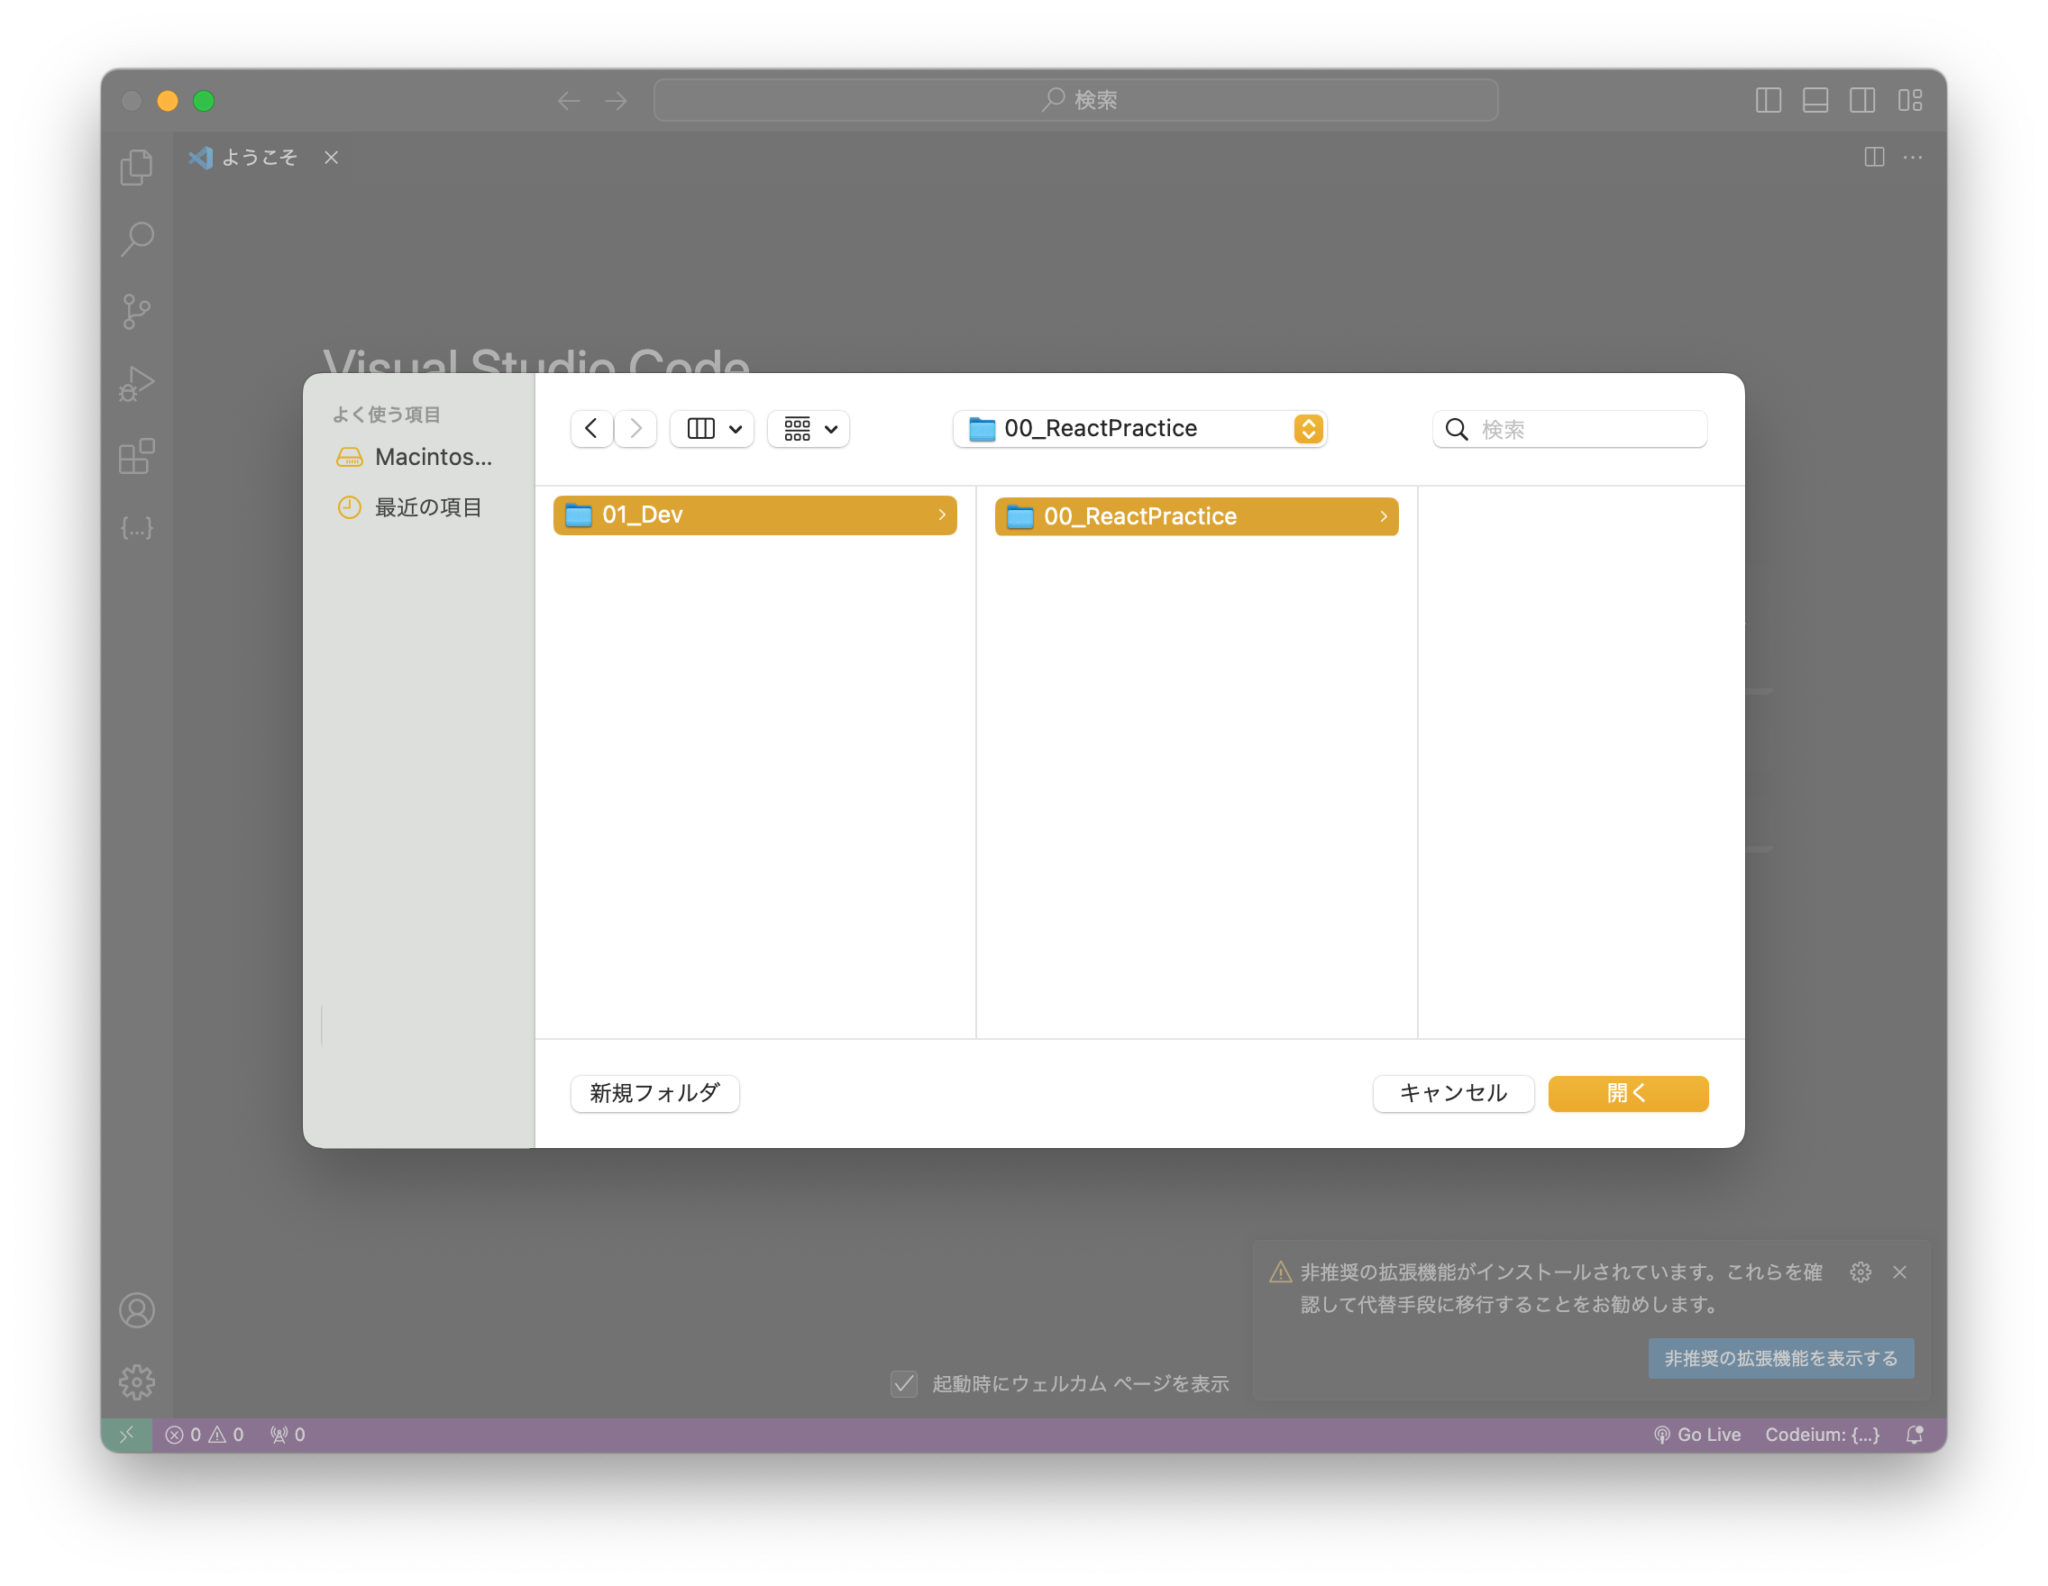Select 最近の項目 in the sidebar

(x=428, y=507)
